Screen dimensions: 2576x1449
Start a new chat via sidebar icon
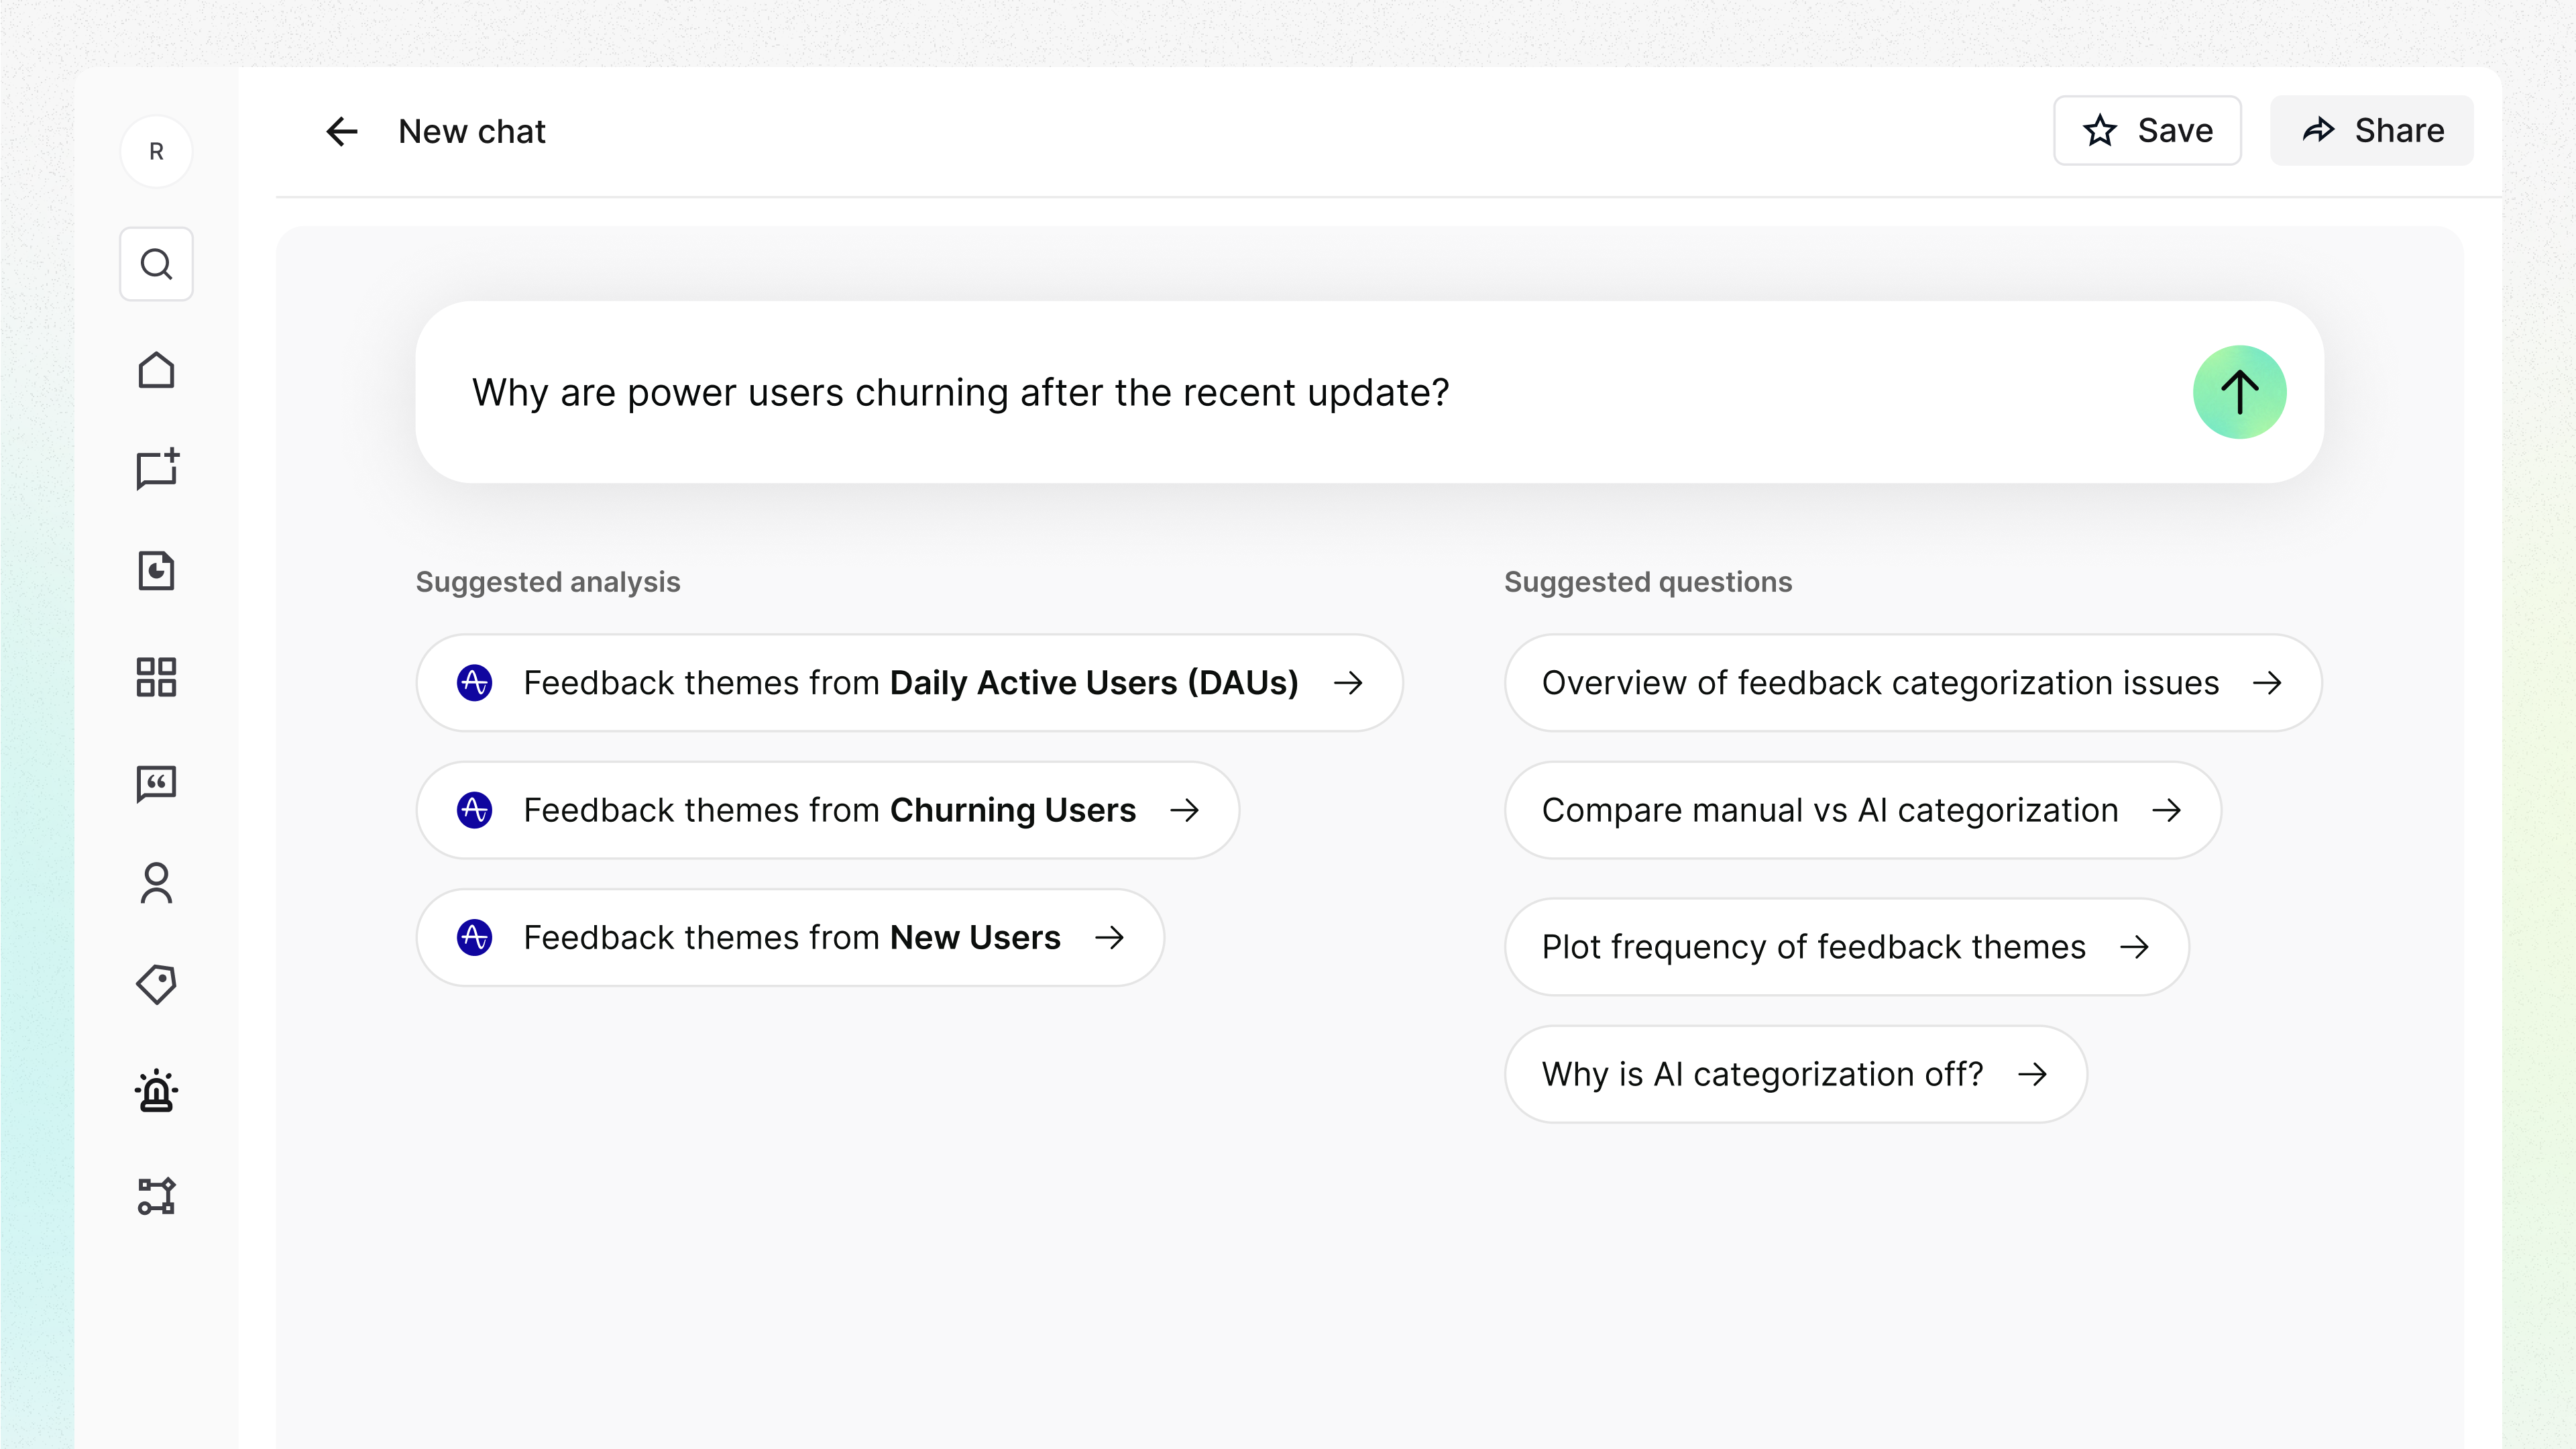156,469
